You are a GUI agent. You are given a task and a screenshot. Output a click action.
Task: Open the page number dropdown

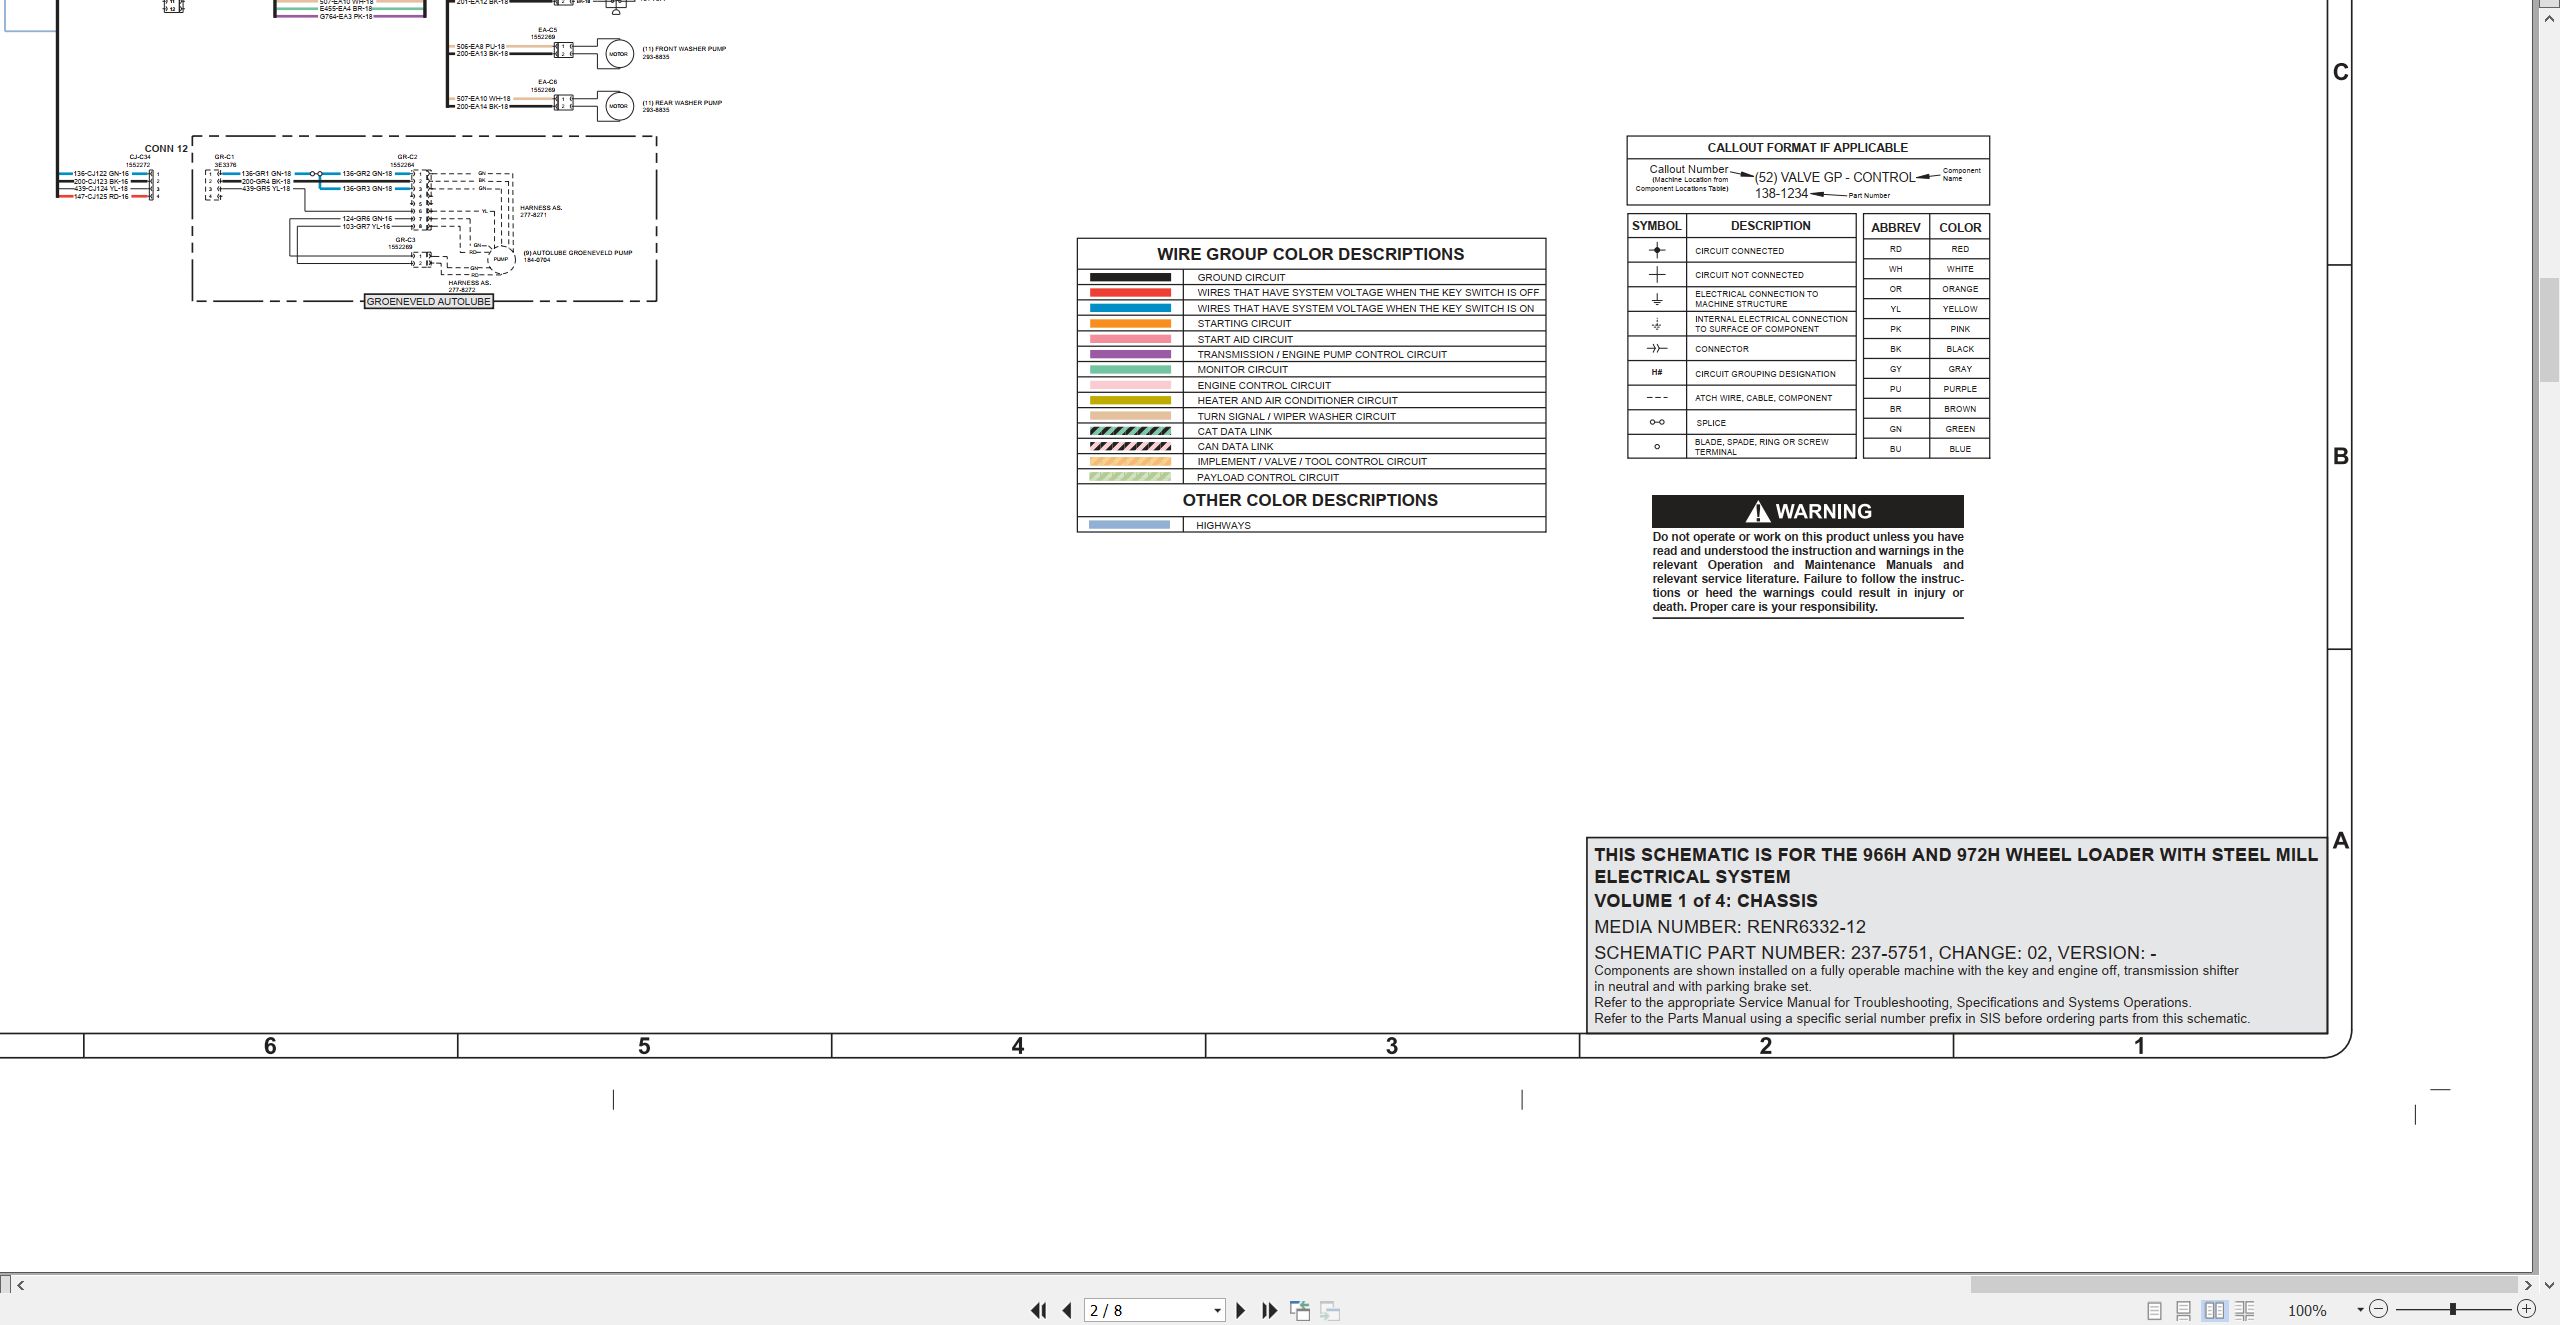click(1217, 1311)
